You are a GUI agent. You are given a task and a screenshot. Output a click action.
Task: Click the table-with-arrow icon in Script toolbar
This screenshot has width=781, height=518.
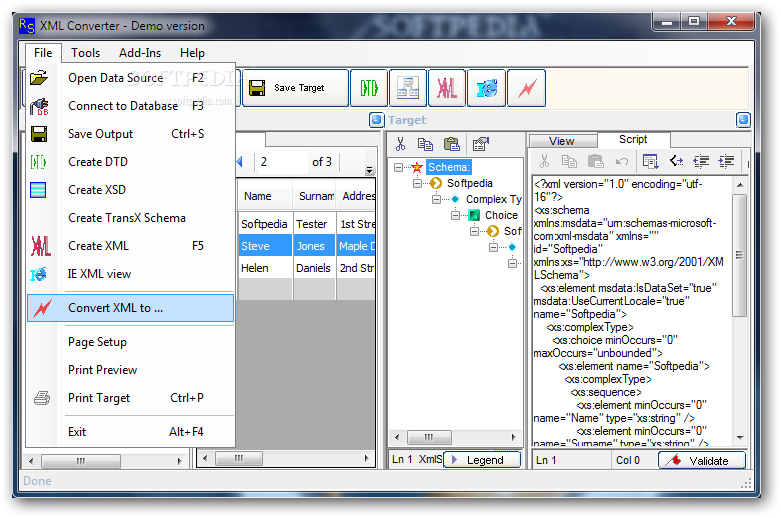650,161
